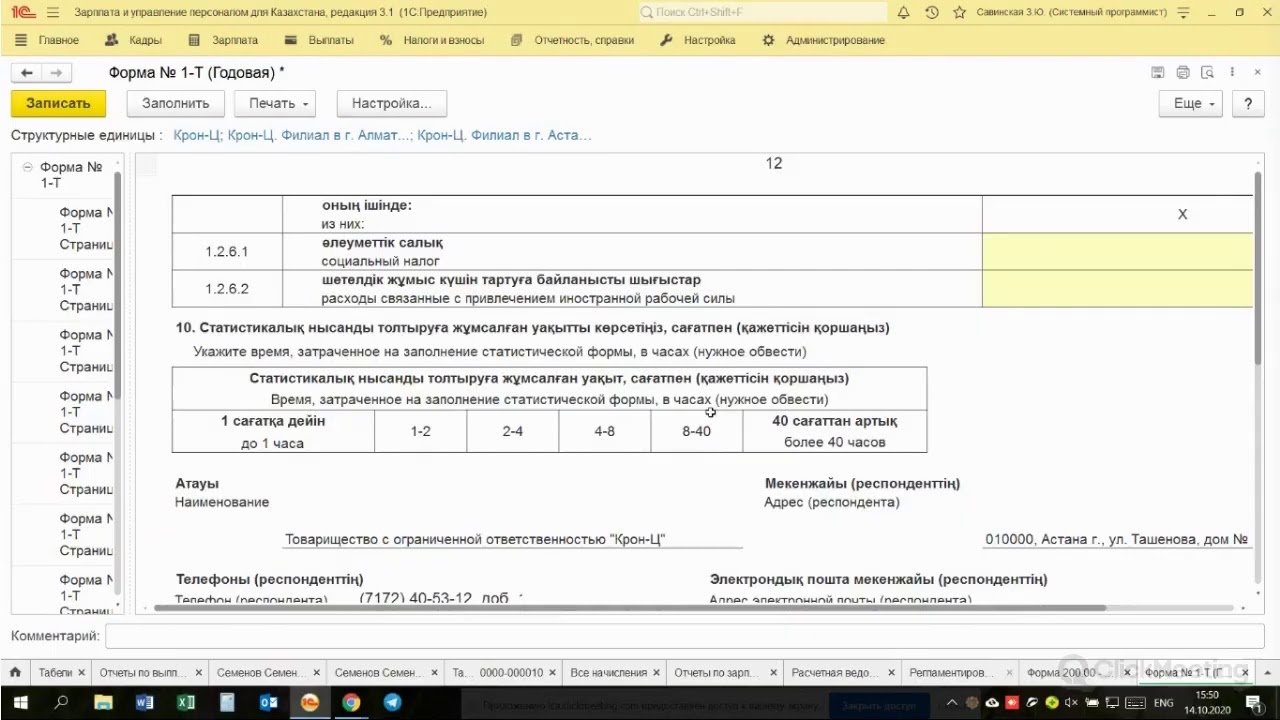The width and height of the screenshot is (1280, 720).
Task: Open service settings lines icon near username
Action: click(x=1184, y=12)
